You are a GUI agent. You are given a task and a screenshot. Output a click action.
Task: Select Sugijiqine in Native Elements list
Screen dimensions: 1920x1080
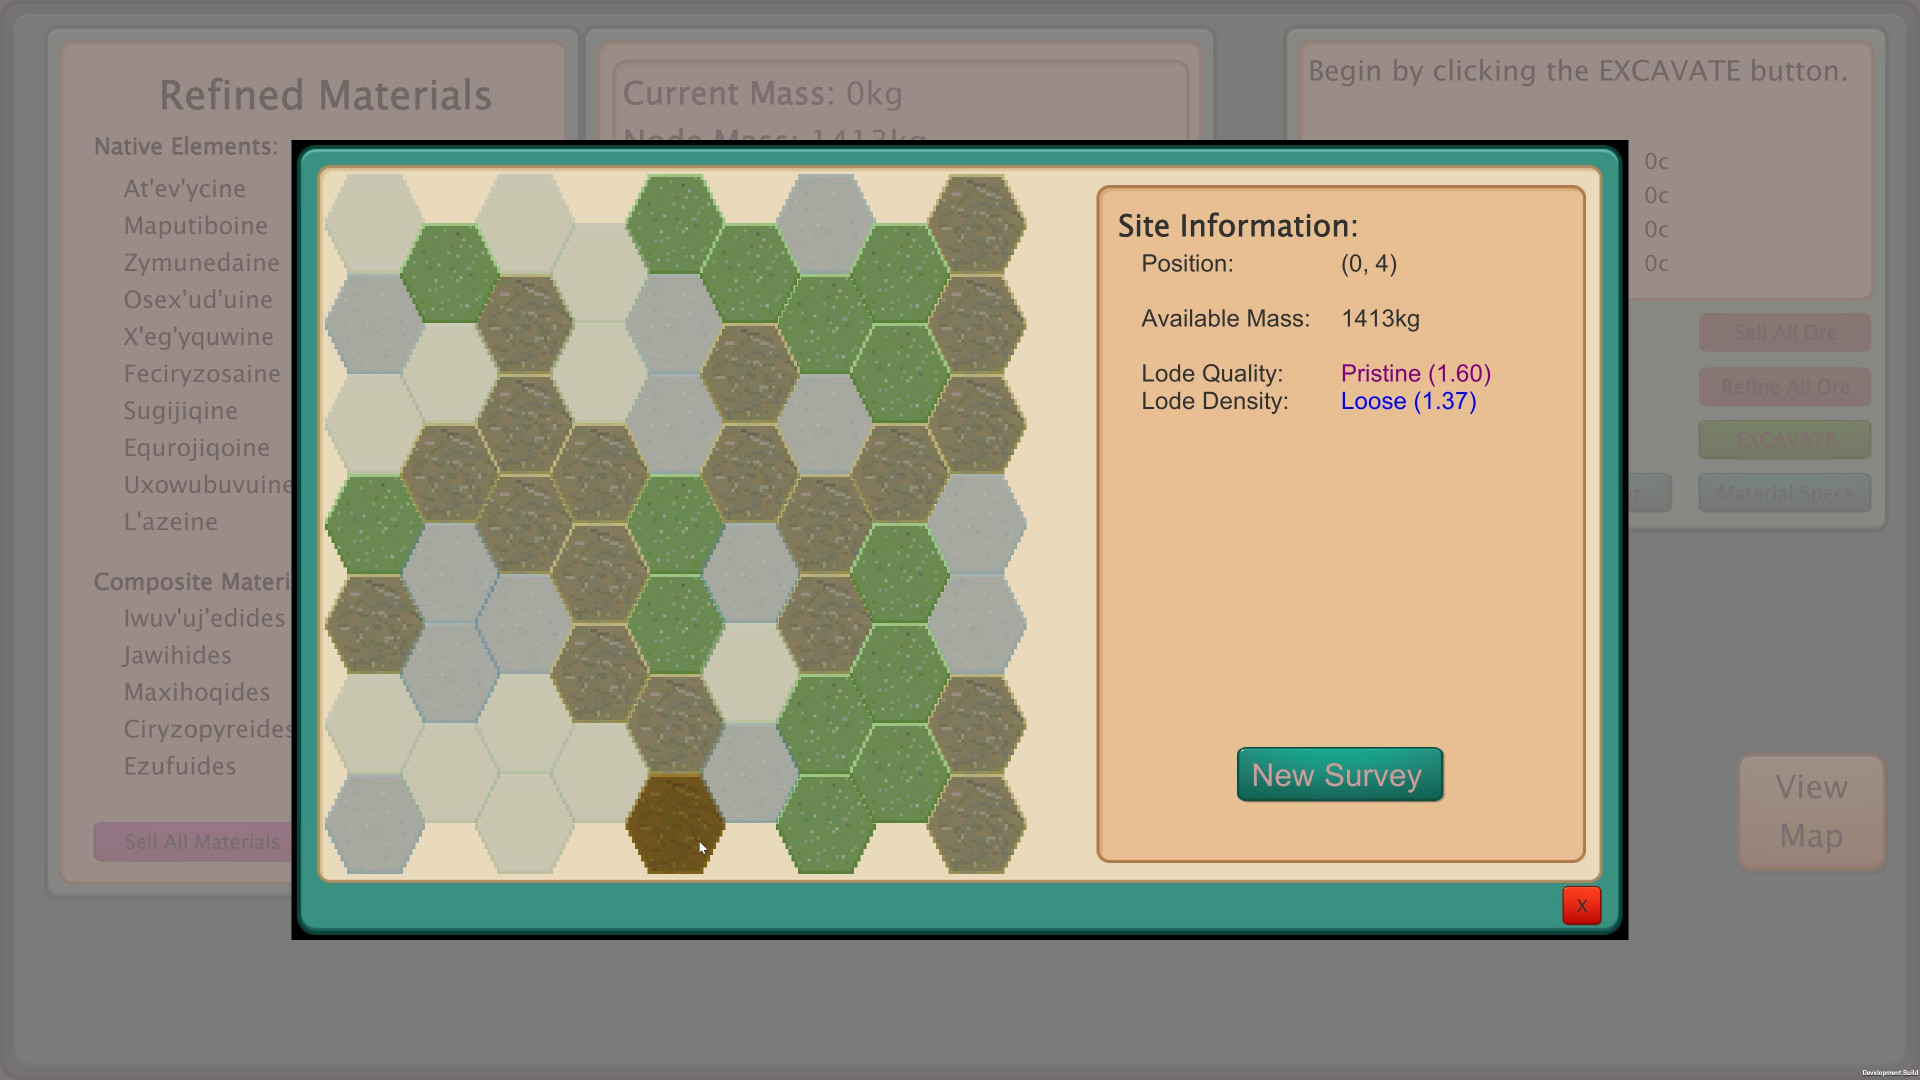(181, 411)
